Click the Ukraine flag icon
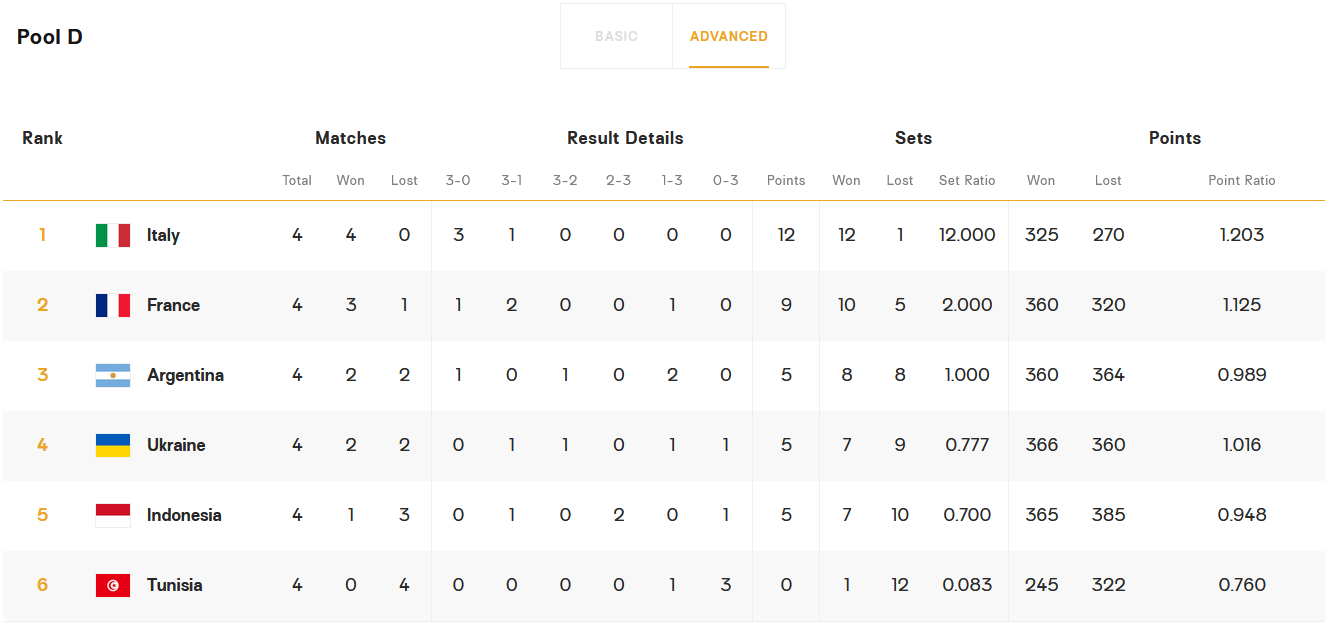The width and height of the screenshot is (1325, 641). click(113, 445)
